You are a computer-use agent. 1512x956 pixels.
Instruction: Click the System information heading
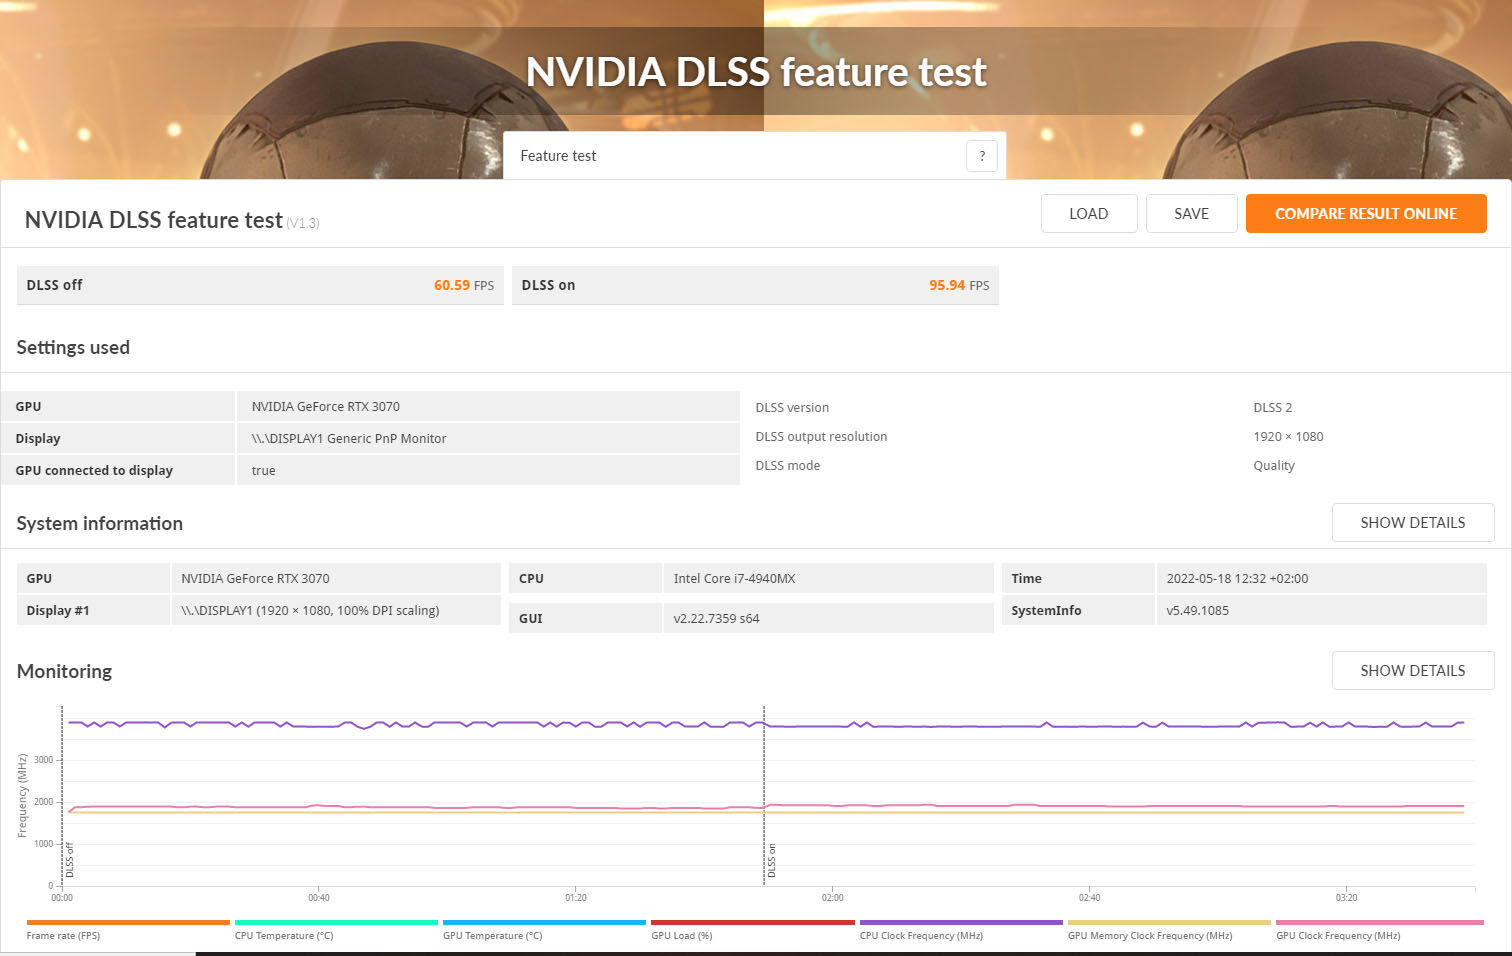pyautogui.click(x=100, y=524)
